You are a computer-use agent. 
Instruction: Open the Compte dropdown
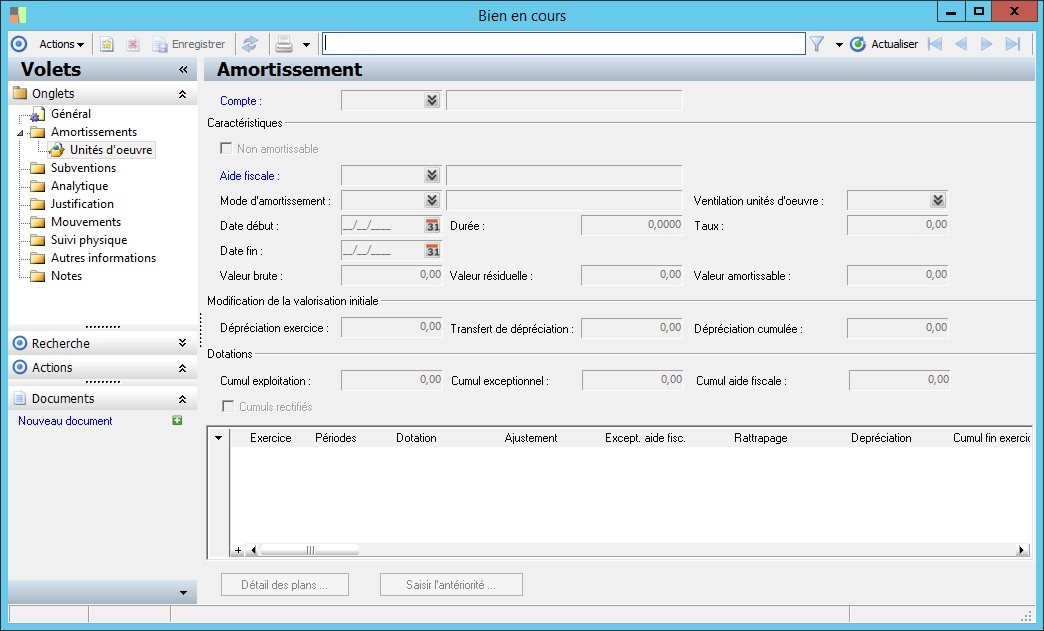pyautogui.click(x=431, y=100)
